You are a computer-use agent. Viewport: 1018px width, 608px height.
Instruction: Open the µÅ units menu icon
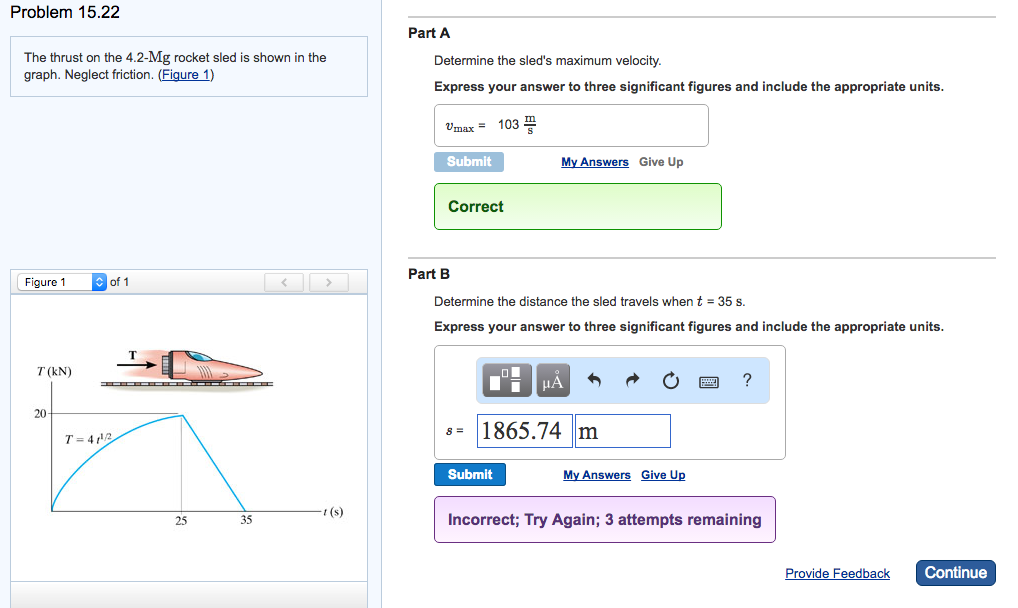pos(552,380)
